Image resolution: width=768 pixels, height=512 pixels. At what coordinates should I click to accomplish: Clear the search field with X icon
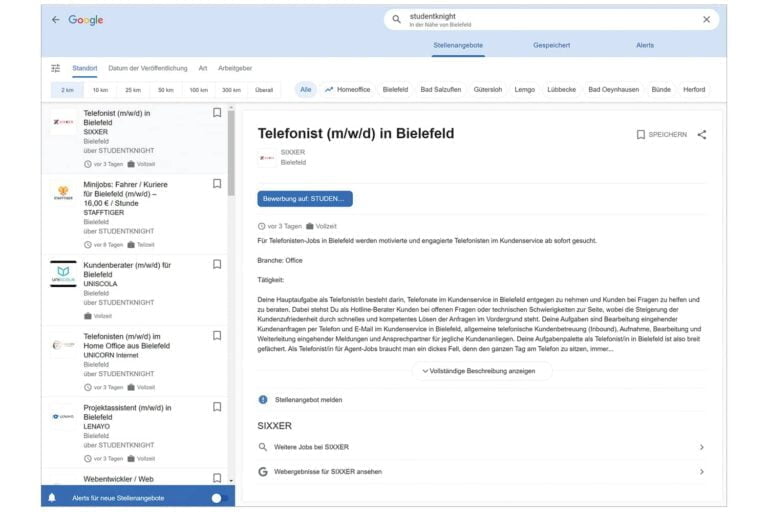pyautogui.click(x=706, y=19)
